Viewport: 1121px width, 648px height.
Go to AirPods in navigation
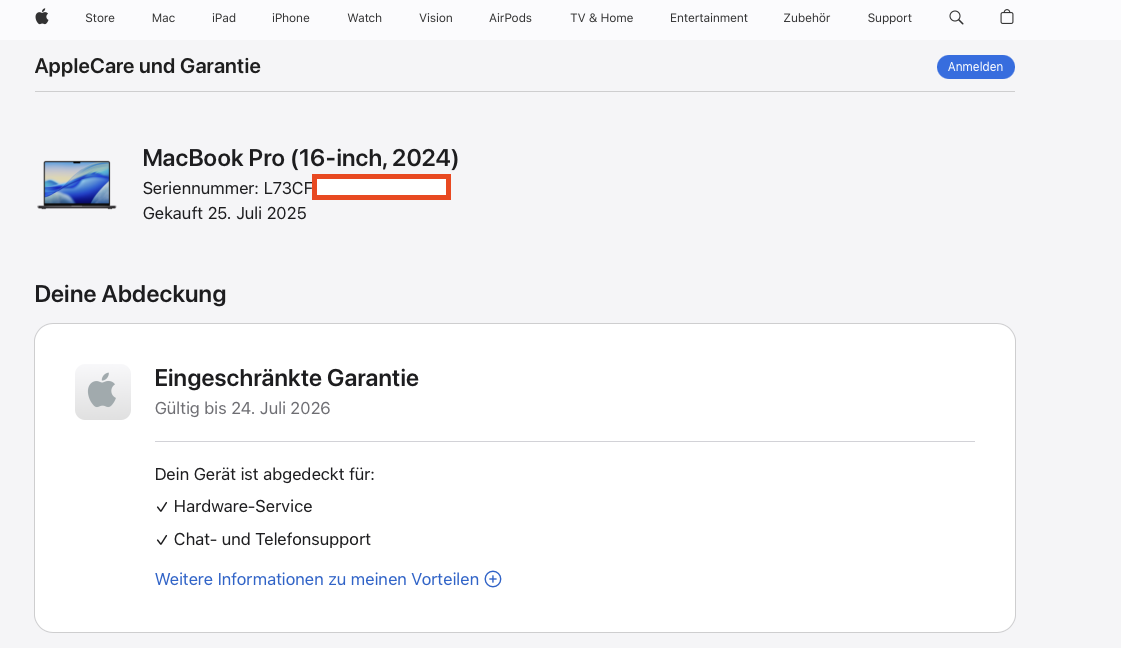pyautogui.click(x=510, y=18)
